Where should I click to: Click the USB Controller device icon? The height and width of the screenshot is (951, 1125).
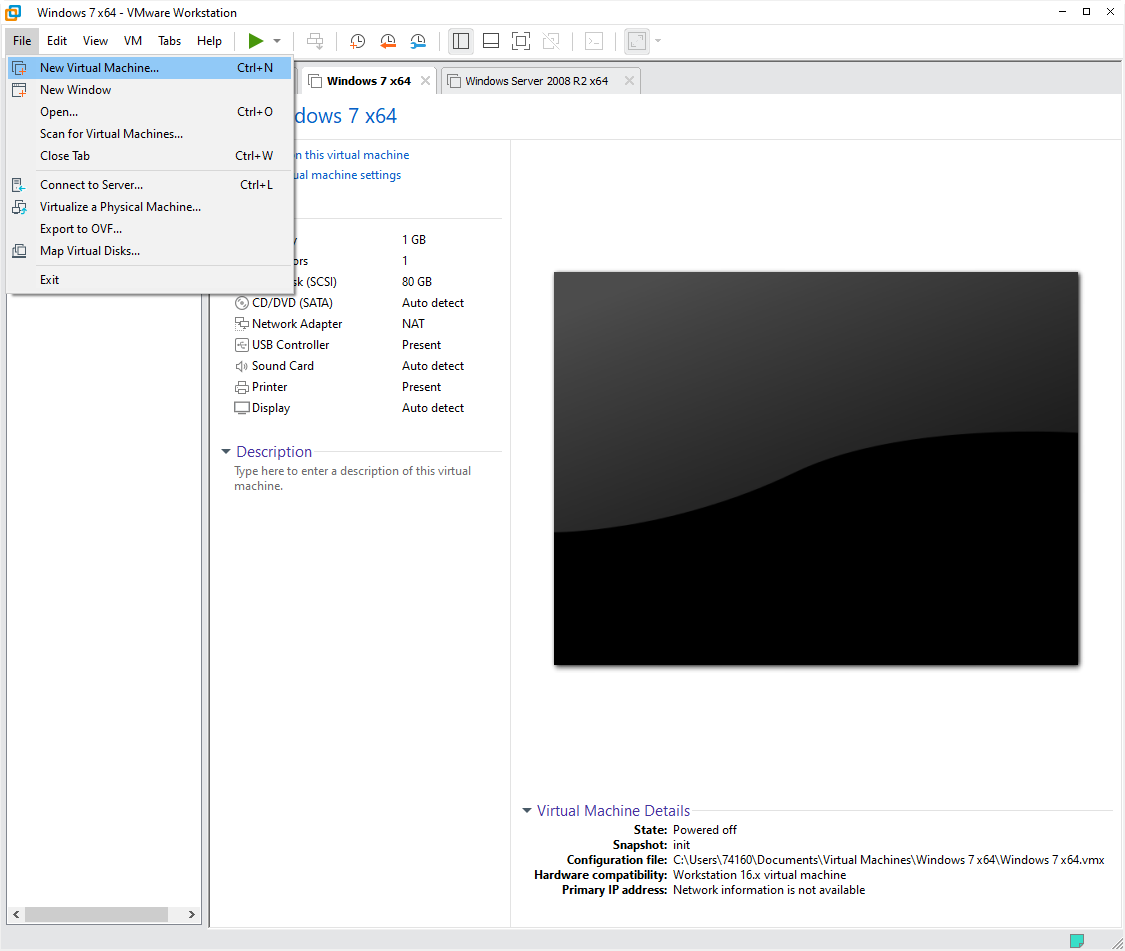(242, 345)
